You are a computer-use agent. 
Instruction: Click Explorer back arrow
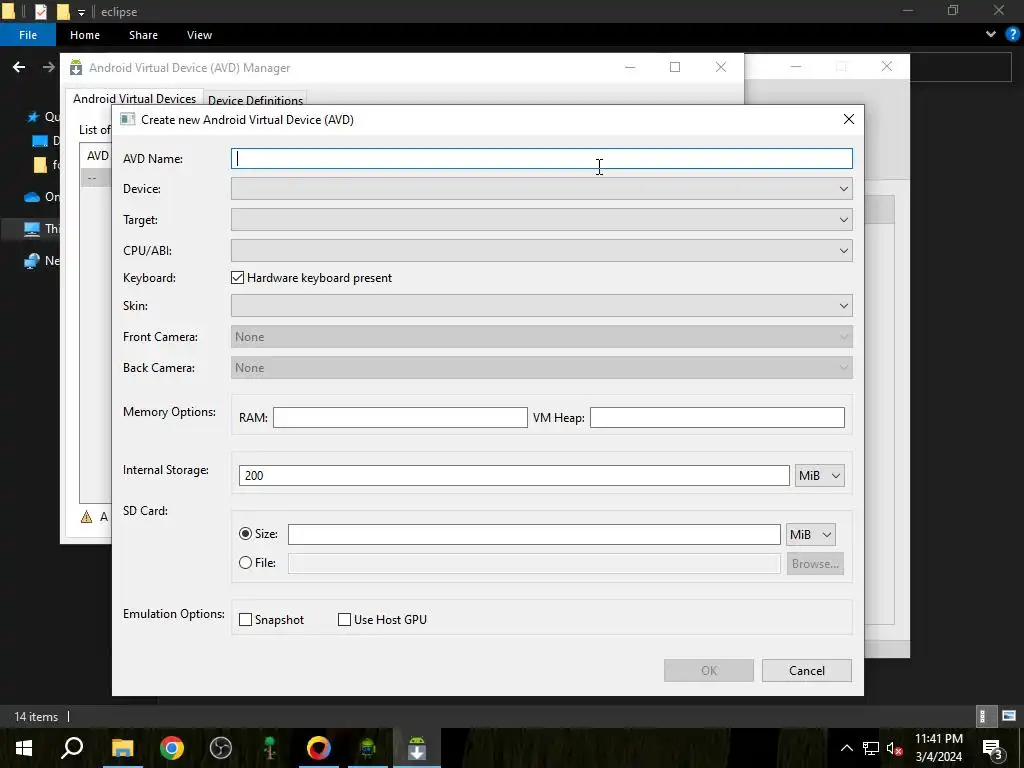[x=19, y=67]
